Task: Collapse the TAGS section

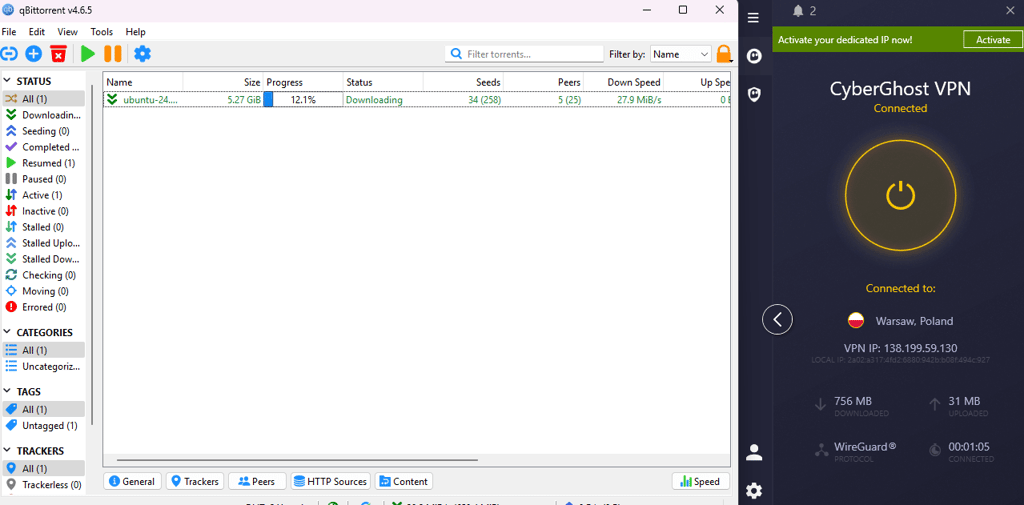Action: (x=8, y=391)
